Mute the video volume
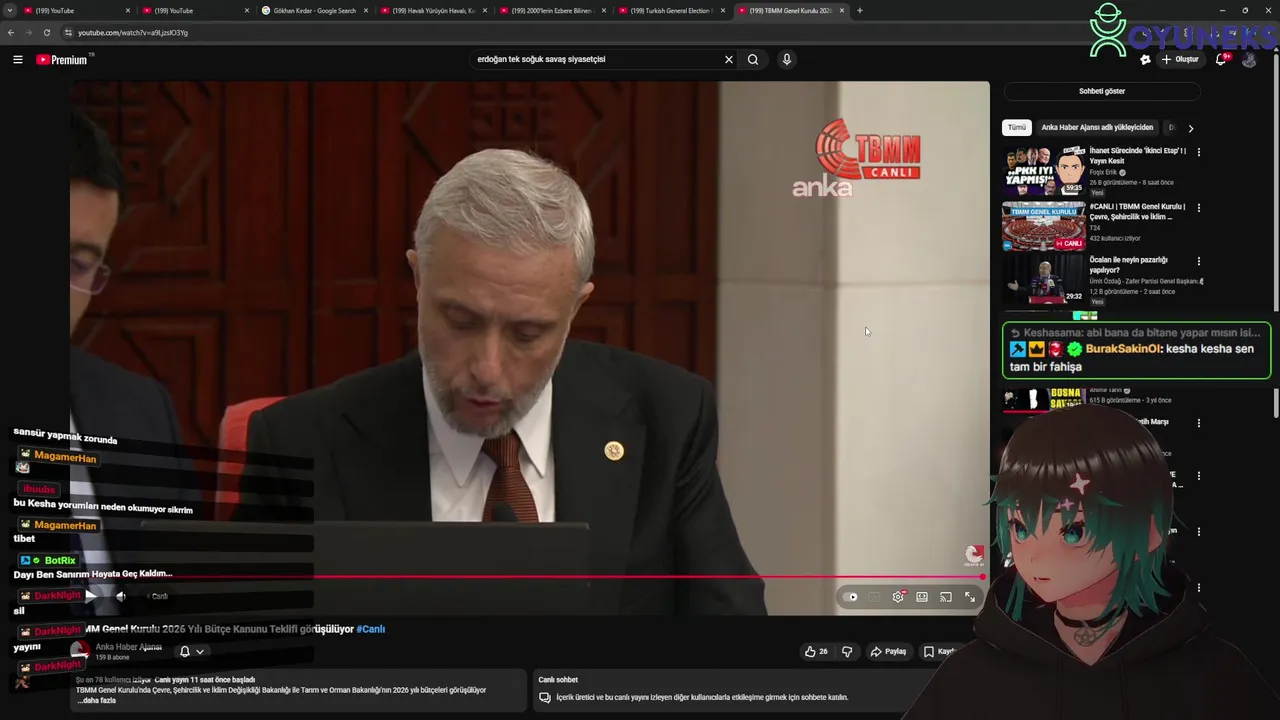This screenshot has width=1280, height=720. pyautogui.click(x=120, y=596)
